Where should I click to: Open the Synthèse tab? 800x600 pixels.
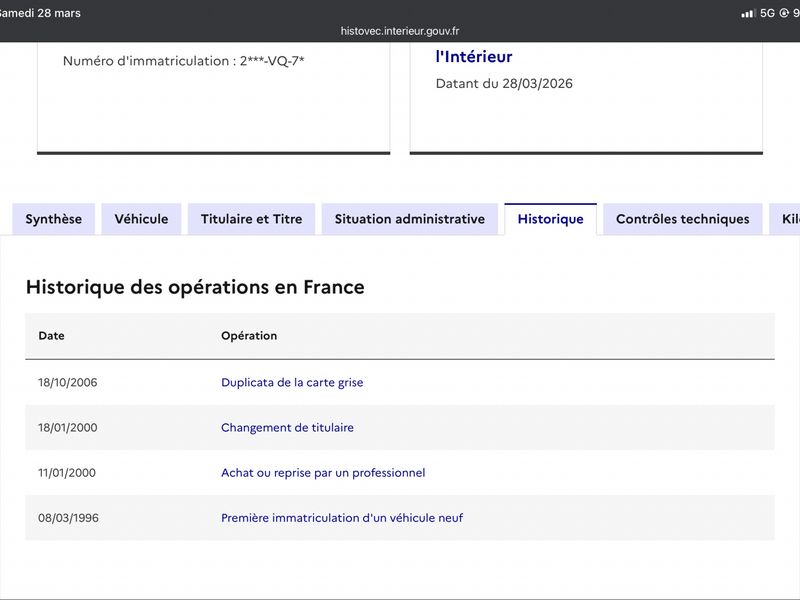54,219
